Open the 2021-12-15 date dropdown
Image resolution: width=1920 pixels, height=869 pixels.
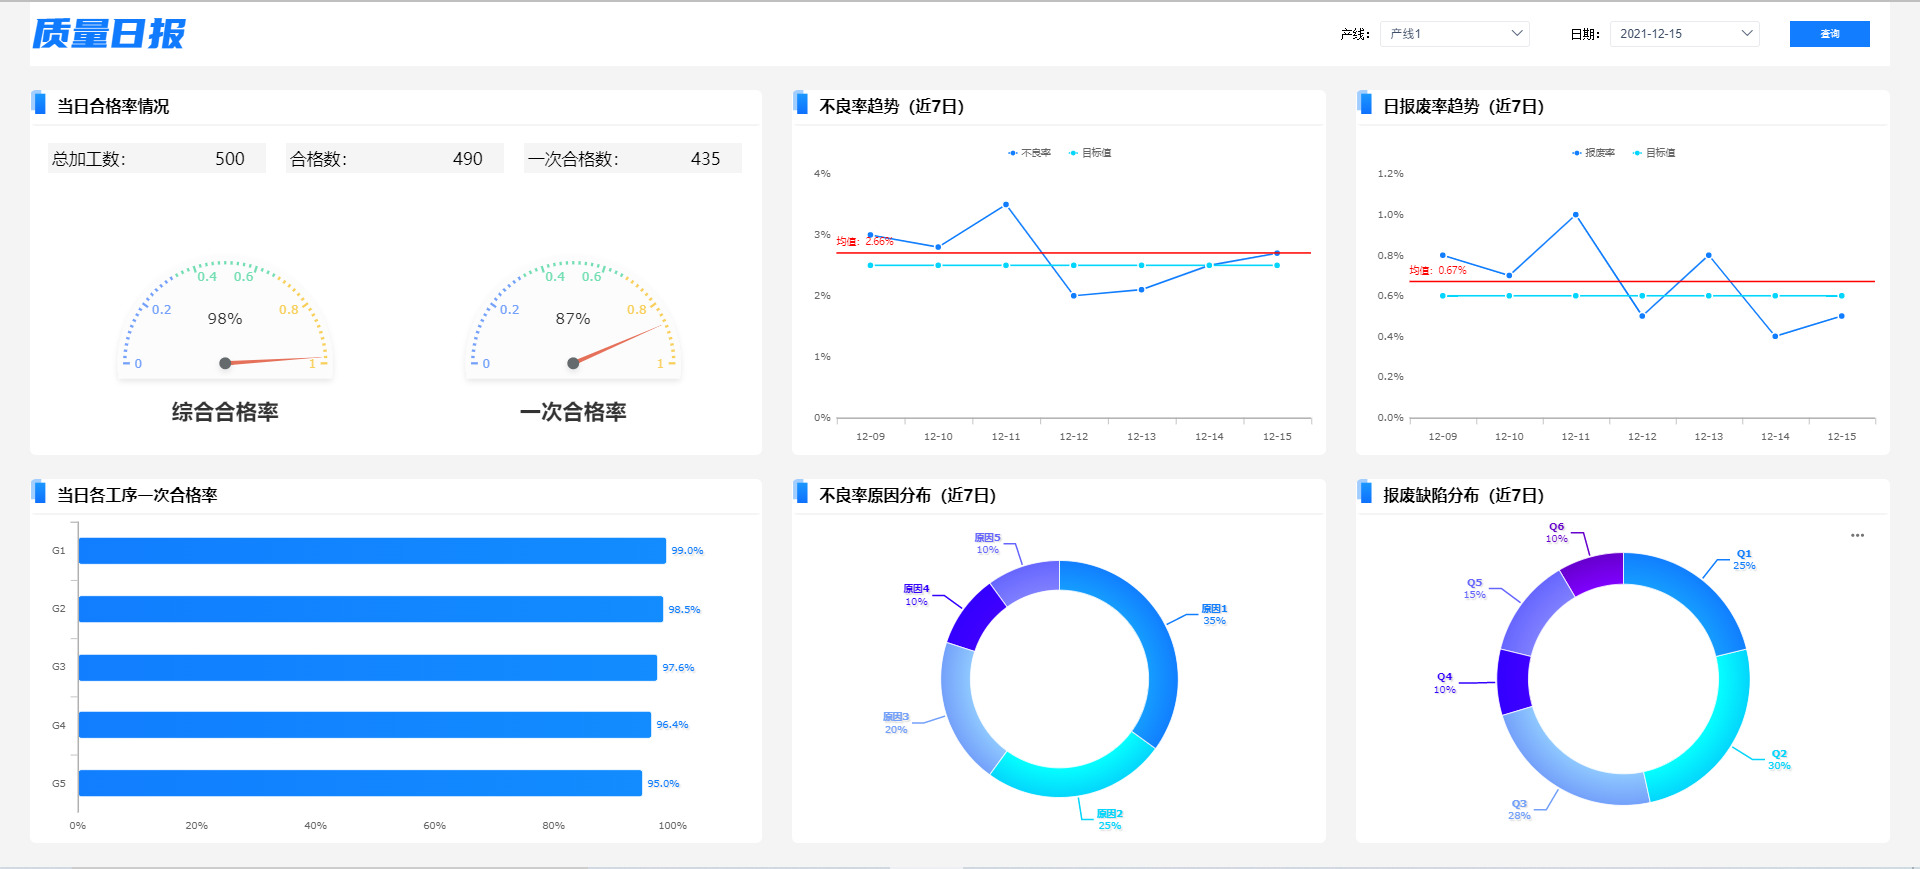pos(1684,34)
